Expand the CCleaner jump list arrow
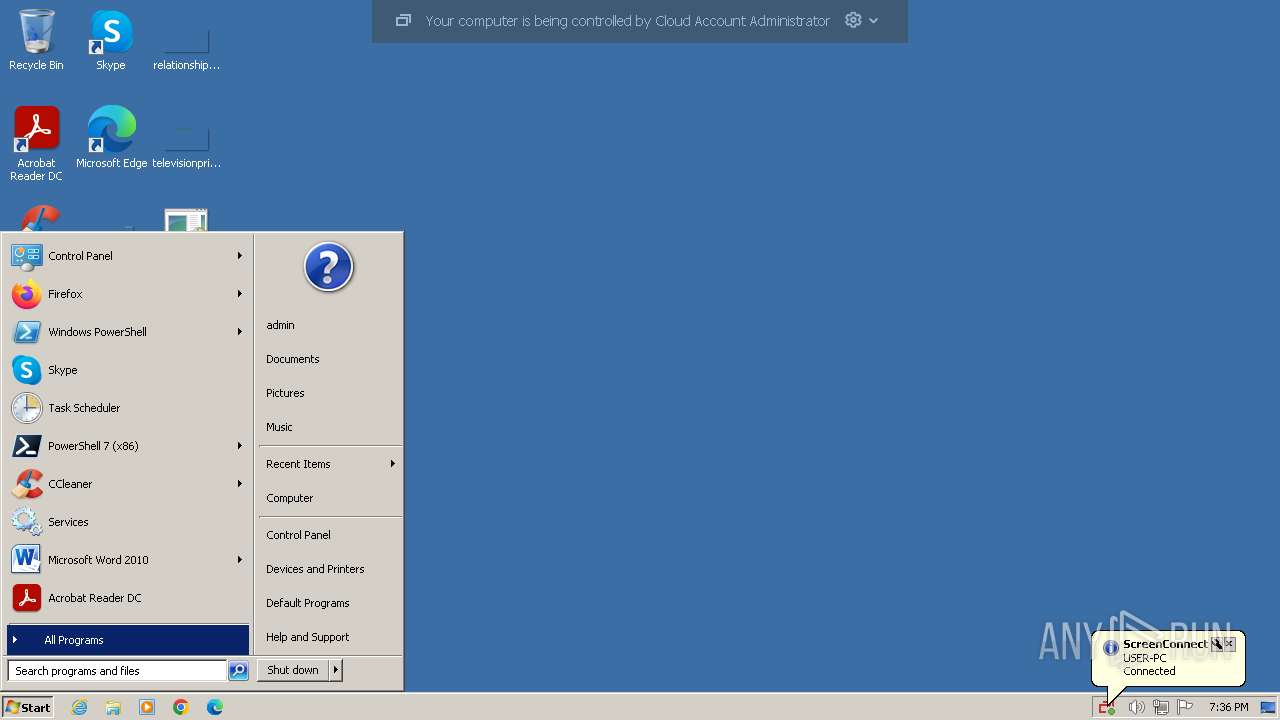Screen dimensions: 1280x720 (240, 484)
